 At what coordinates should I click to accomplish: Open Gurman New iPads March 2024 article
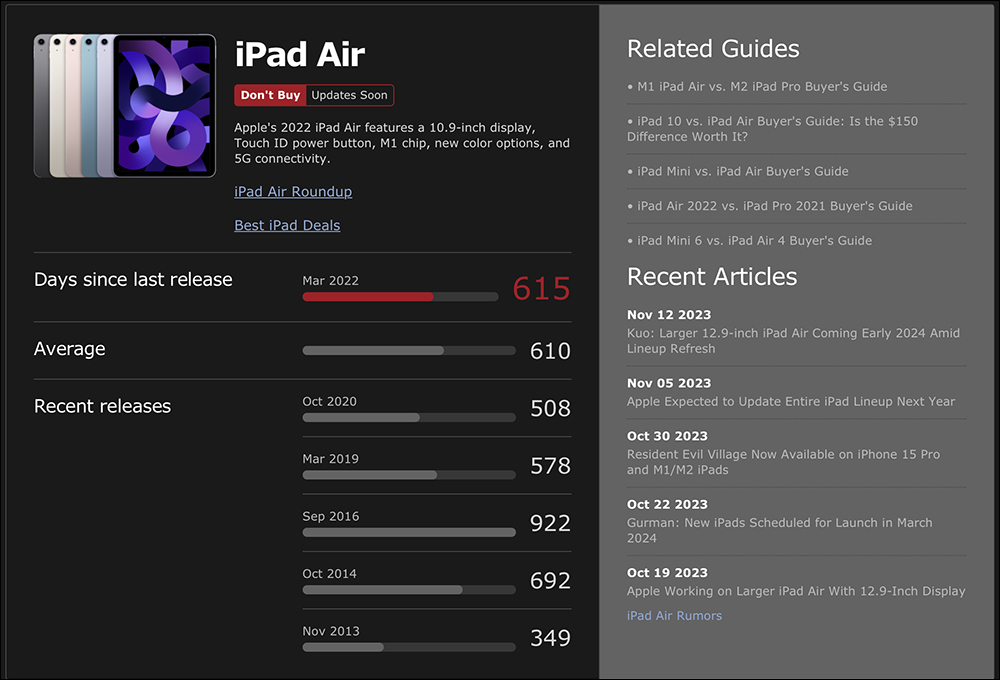tap(779, 530)
